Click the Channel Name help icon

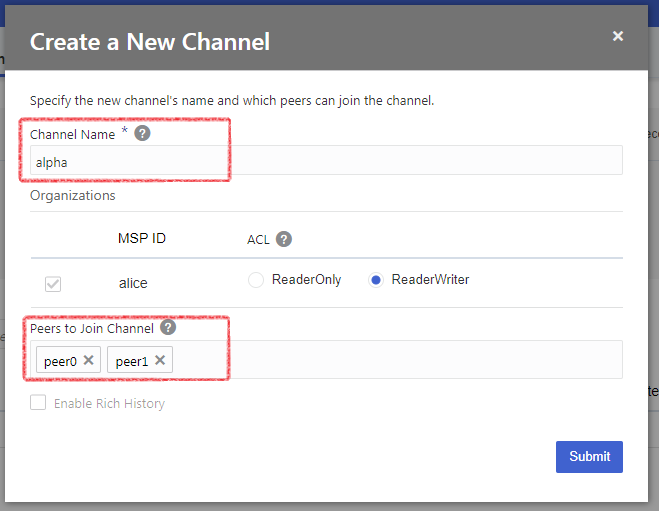(x=143, y=134)
